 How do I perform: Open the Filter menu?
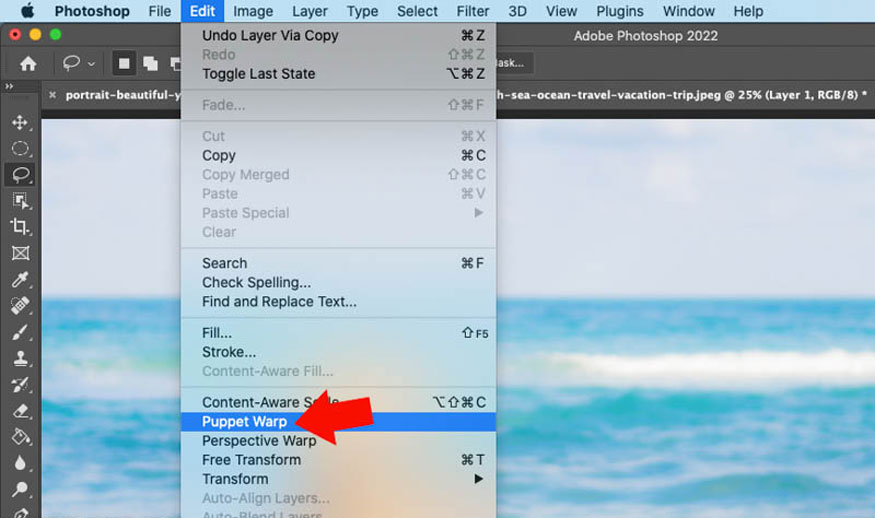click(473, 11)
